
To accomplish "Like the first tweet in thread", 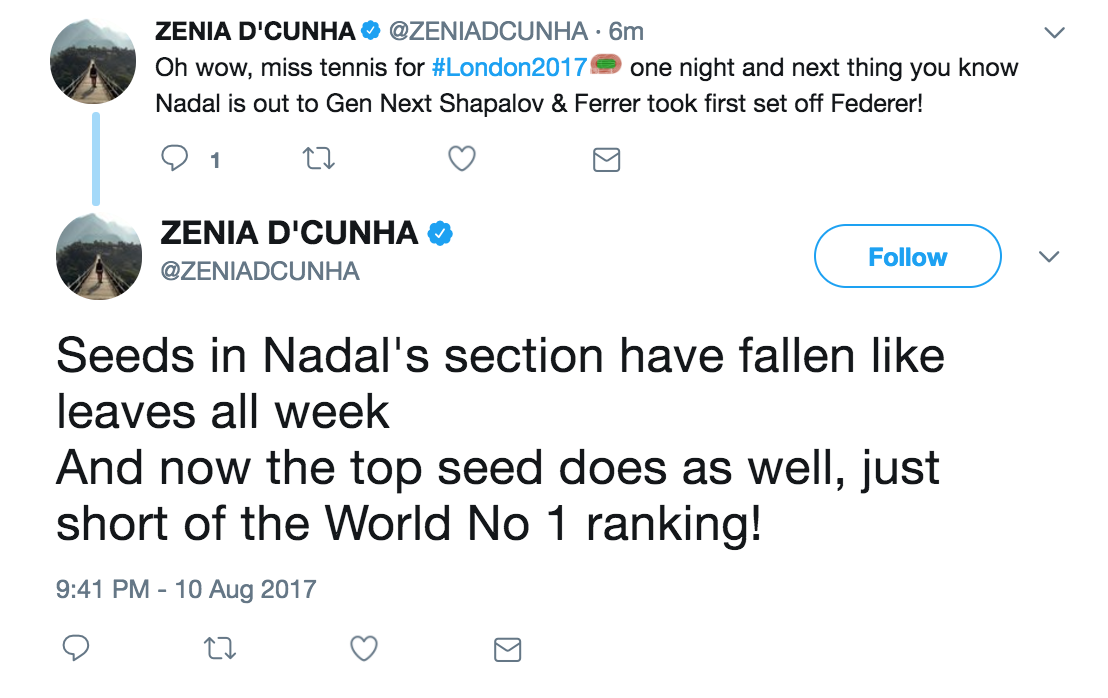I will click(x=461, y=159).
